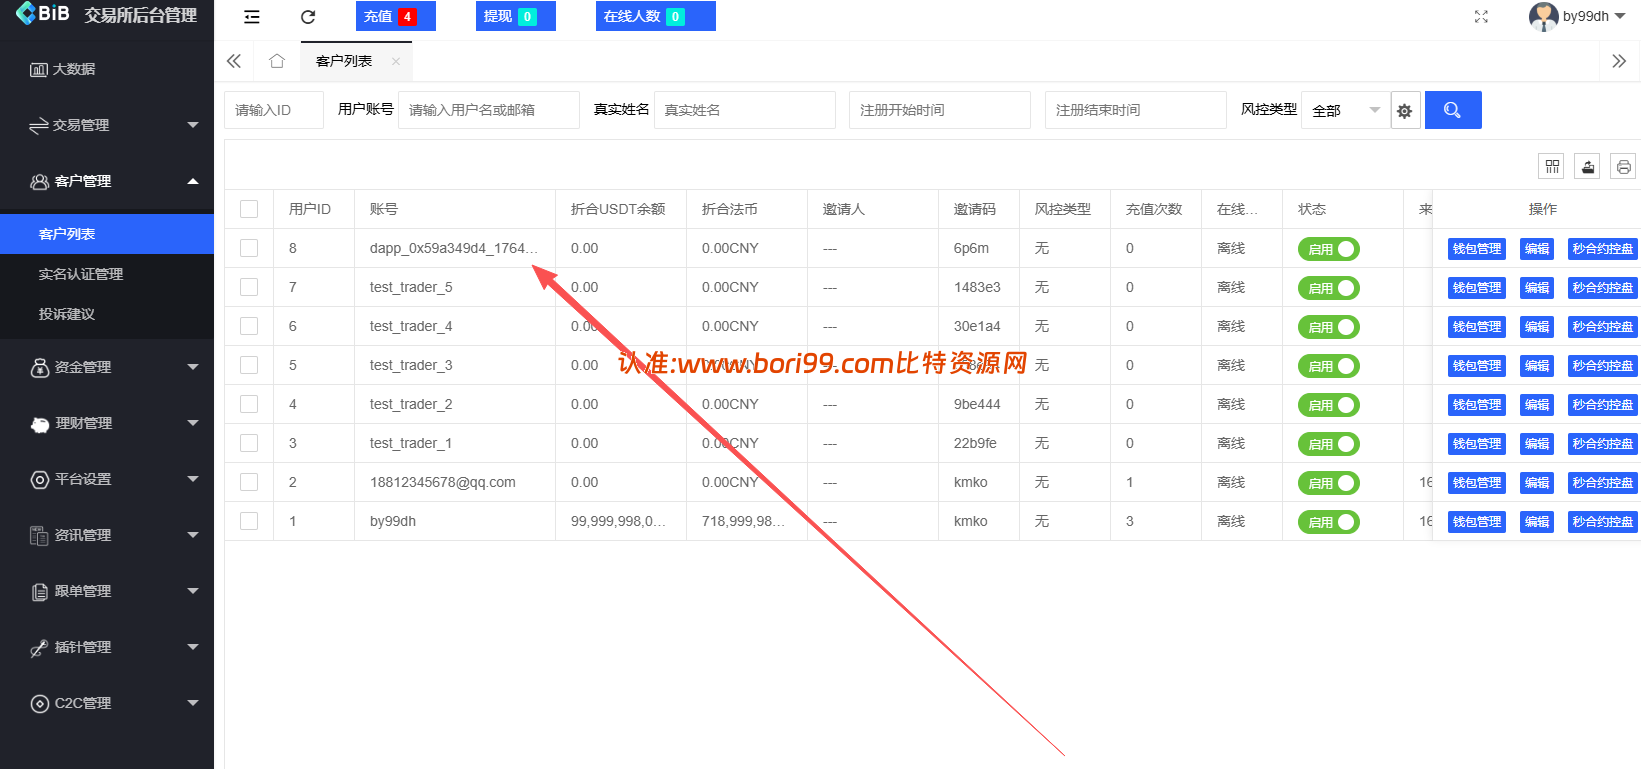Collapse the 客户管理 menu arrow
The height and width of the screenshot is (769, 1641).
tap(193, 181)
